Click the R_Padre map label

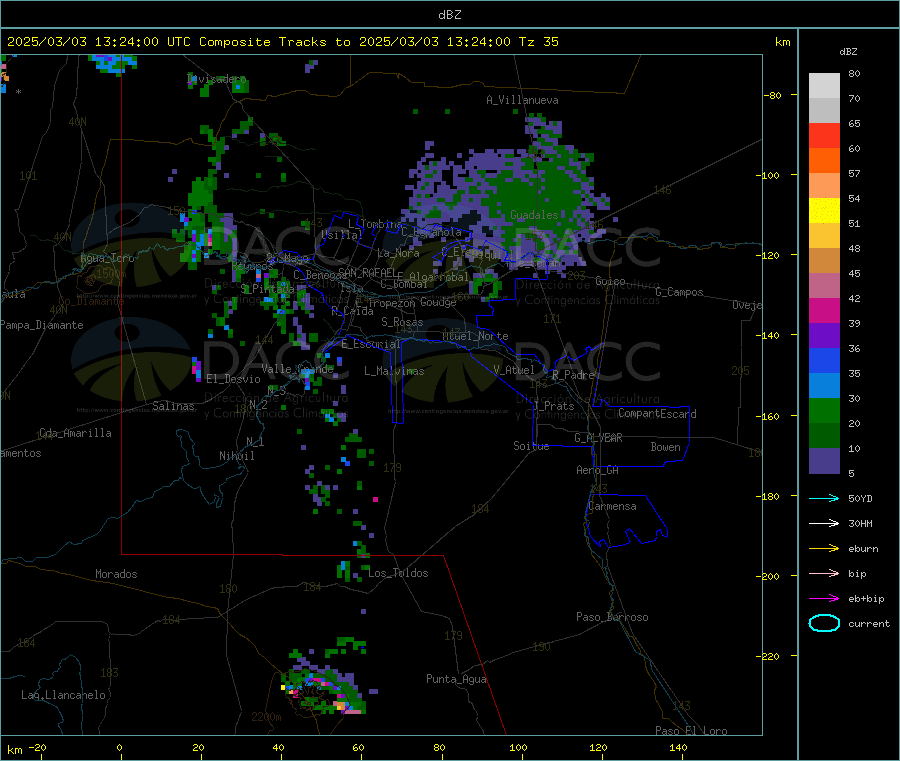point(573,375)
